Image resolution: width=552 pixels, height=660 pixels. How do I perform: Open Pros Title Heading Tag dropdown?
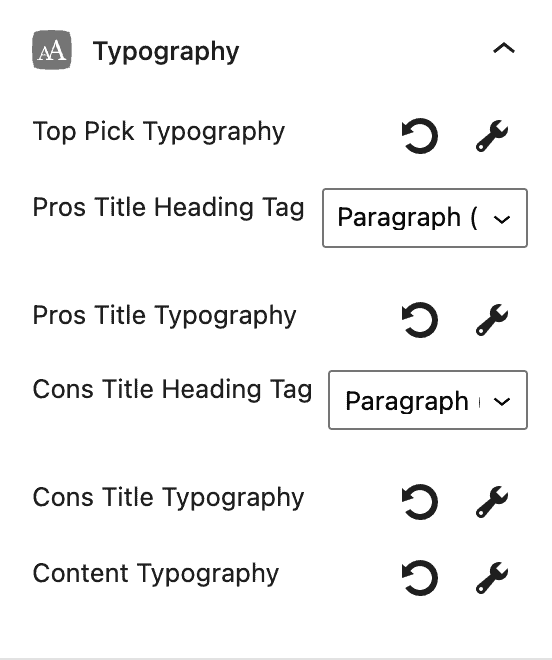424,218
